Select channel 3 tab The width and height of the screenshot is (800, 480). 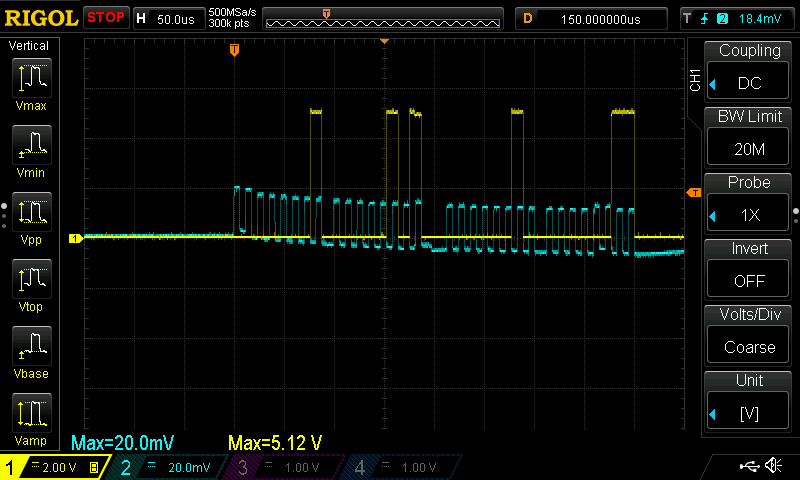click(x=283, y=467)
